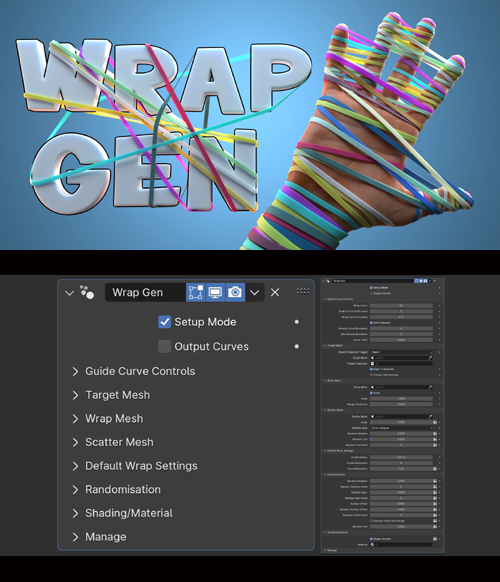Viewport: 500px width, 582px height.
Task: Toggle Wrap Gen edit mode display icon
Action: [196, 292]
